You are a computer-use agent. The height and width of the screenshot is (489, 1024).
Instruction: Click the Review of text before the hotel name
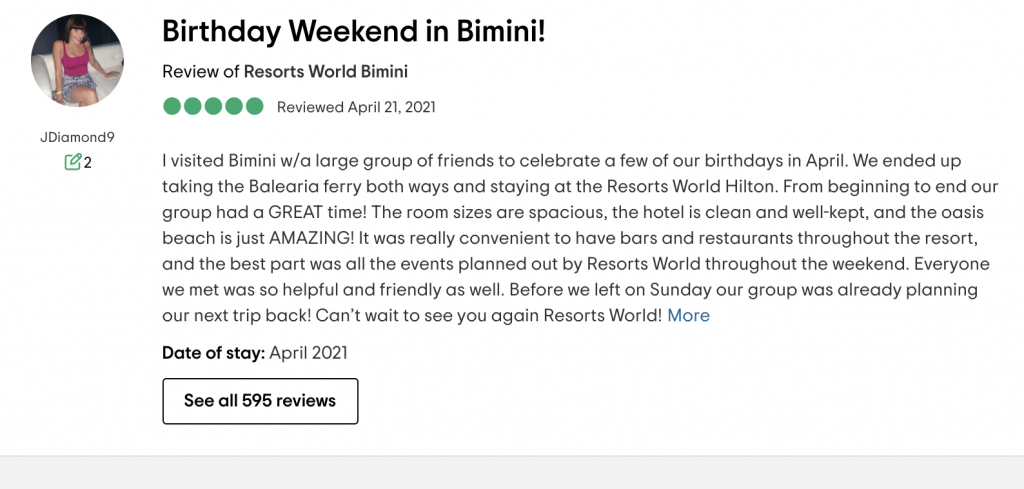[x=200, y=71]
